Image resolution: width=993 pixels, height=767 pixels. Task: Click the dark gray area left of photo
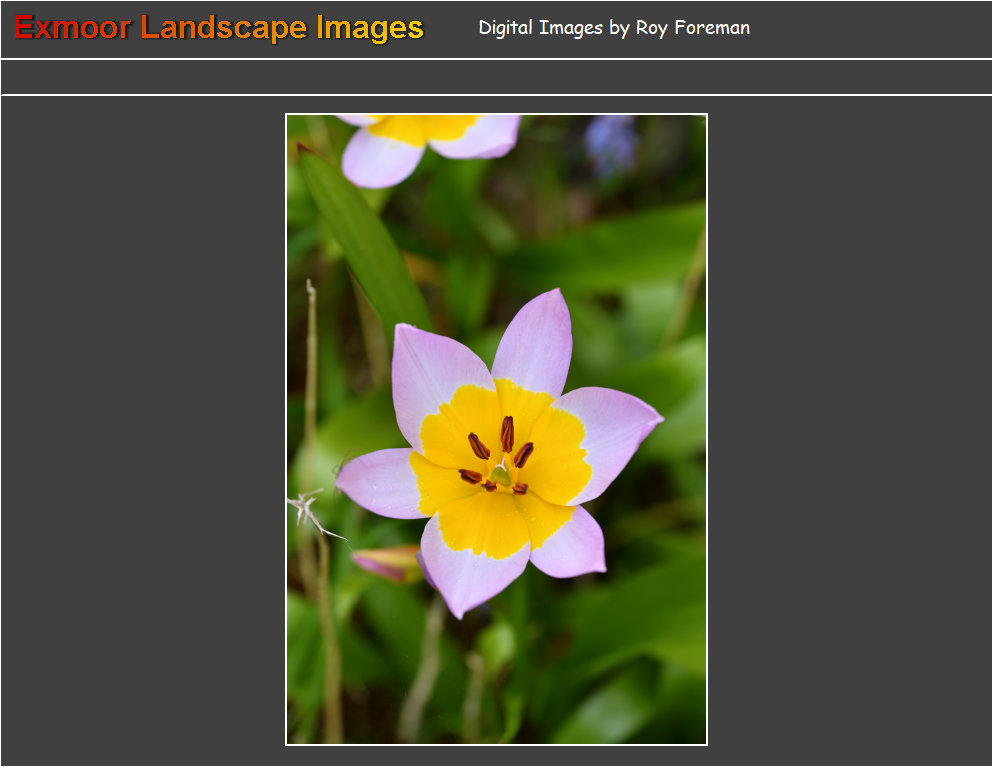142,429
